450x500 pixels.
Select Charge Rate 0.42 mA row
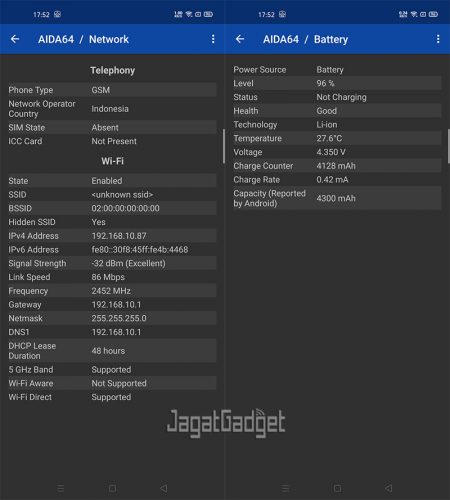pyautogui.click(x=337, y=179)
